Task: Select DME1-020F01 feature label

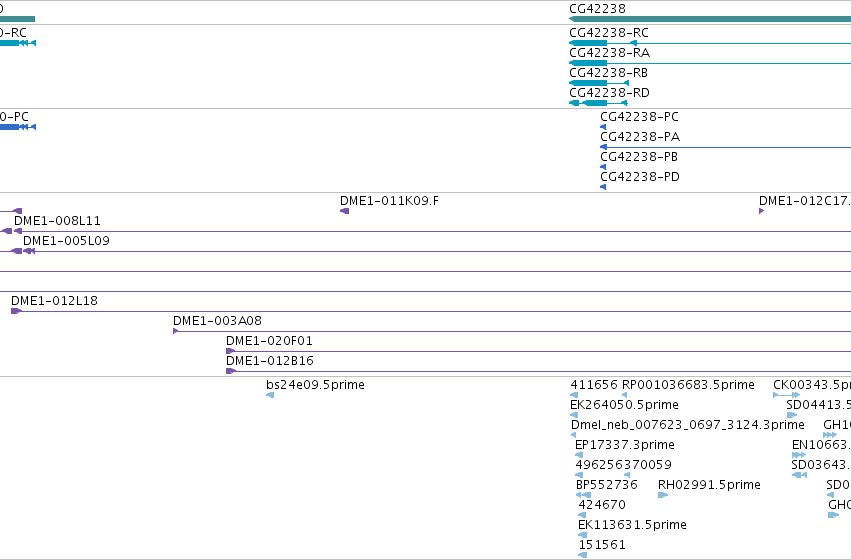Action: coord(269,341)
